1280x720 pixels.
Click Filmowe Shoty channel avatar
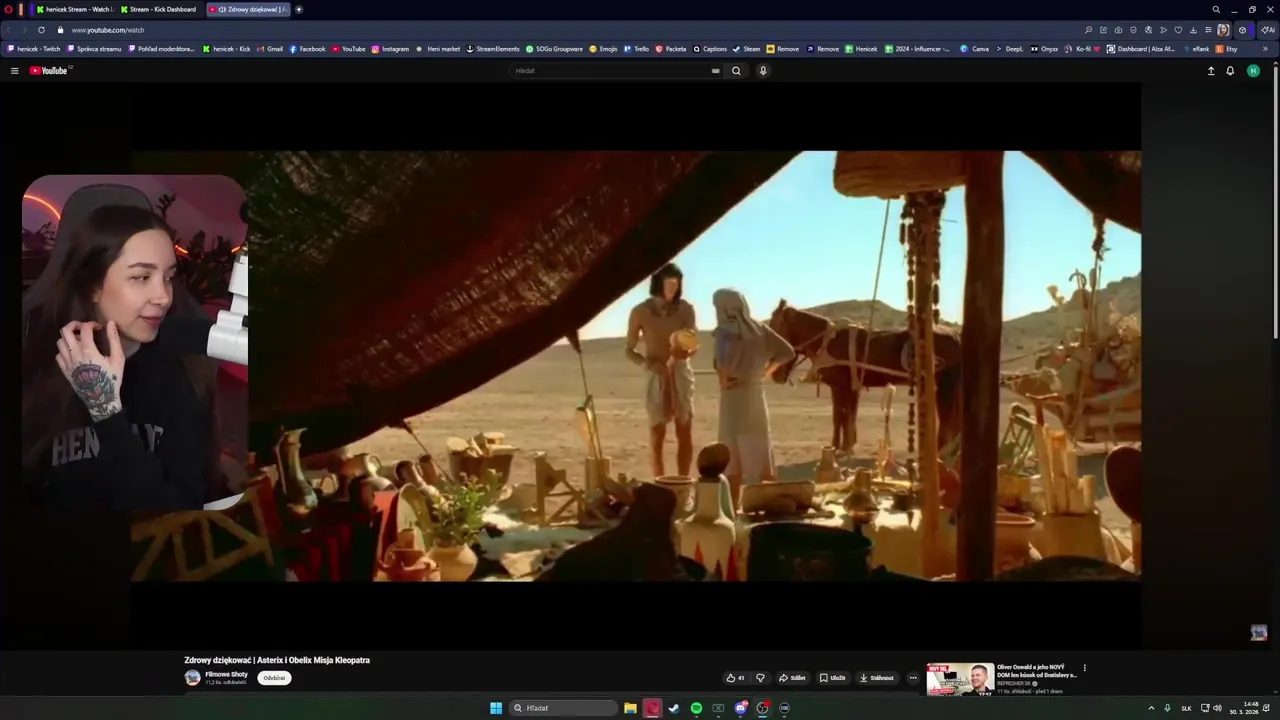click(192, 678)
